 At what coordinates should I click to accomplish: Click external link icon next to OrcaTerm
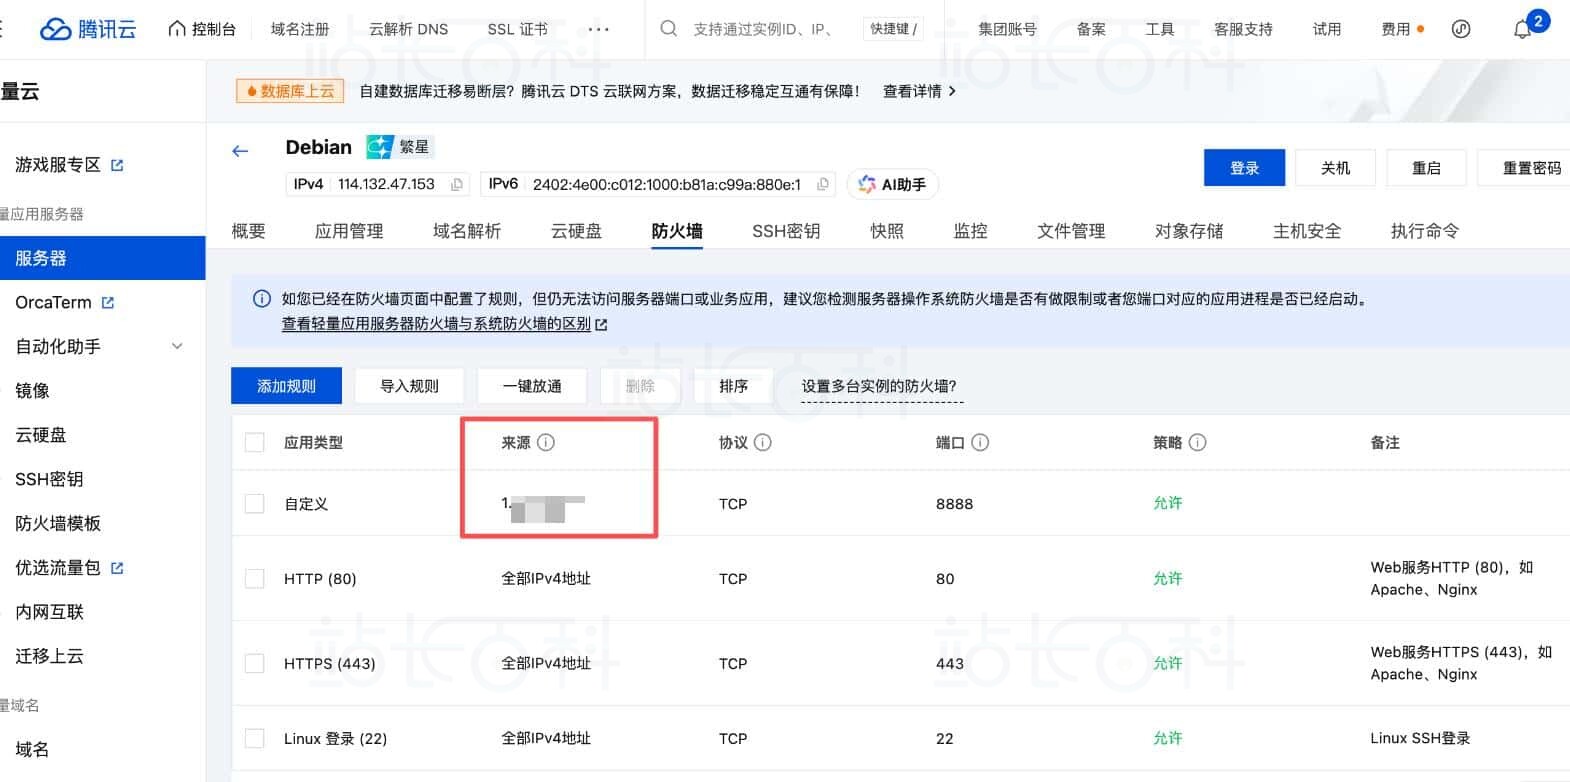click(108, 302)
